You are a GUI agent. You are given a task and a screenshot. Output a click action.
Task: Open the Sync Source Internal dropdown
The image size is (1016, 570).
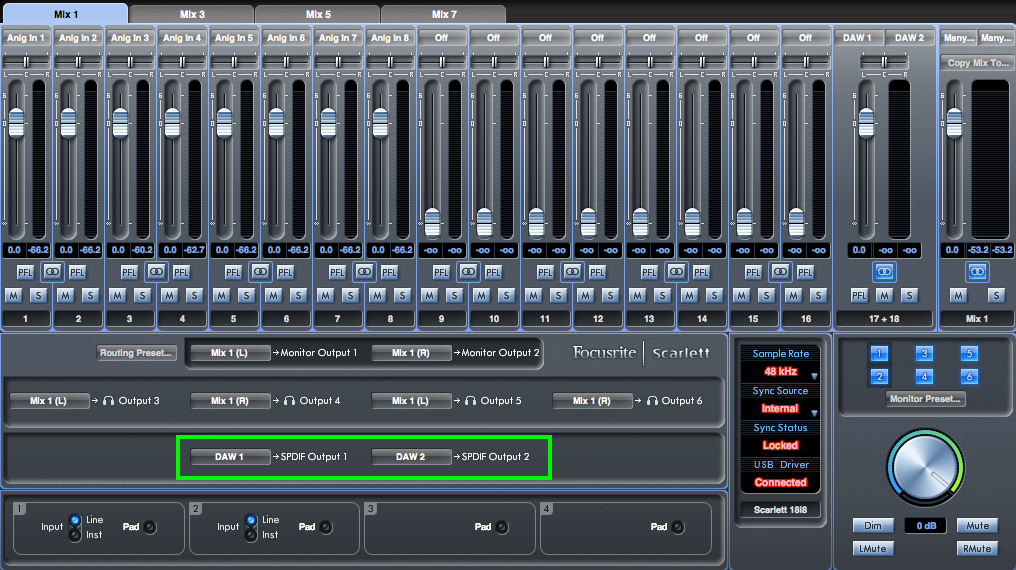pos(780,409)
